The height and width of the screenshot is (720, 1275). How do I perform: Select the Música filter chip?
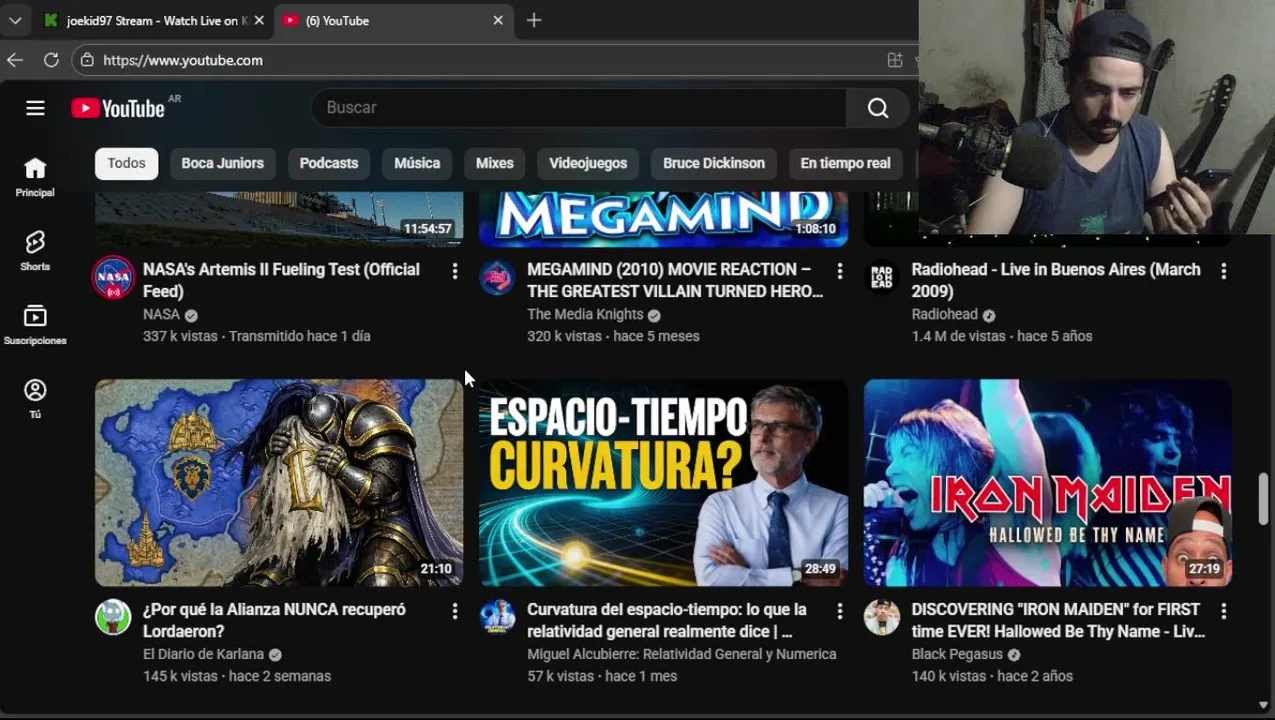[x=417, y=163]
